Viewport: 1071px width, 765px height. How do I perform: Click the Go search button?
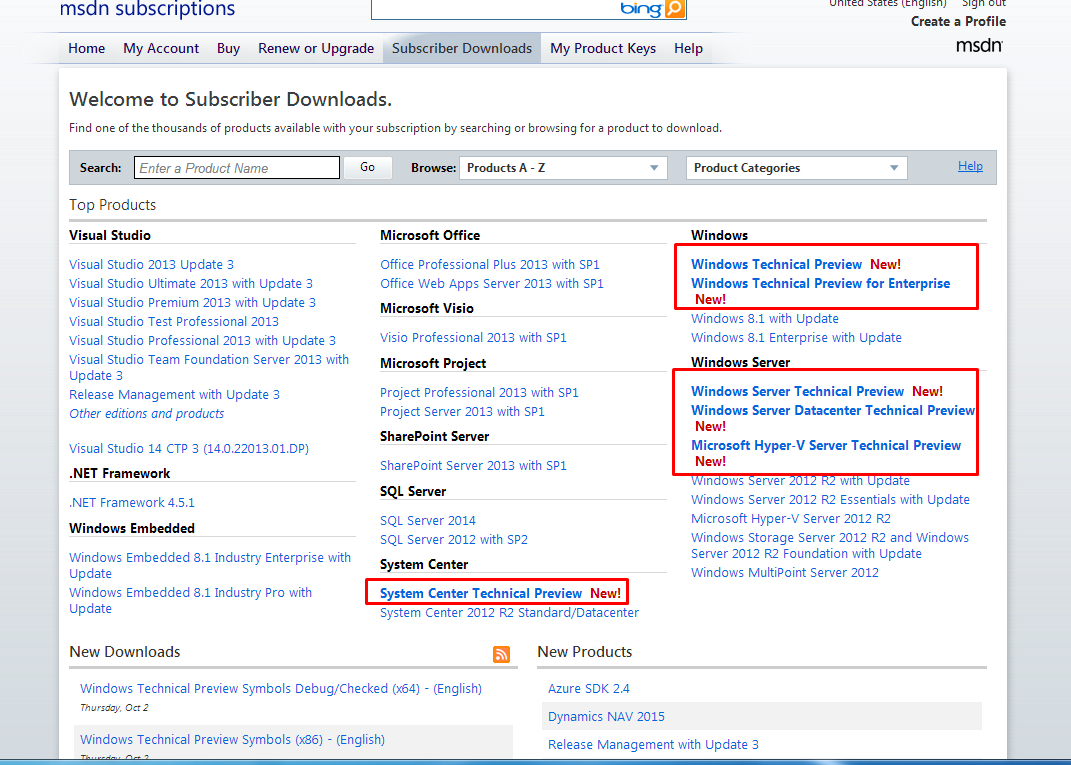367,167
